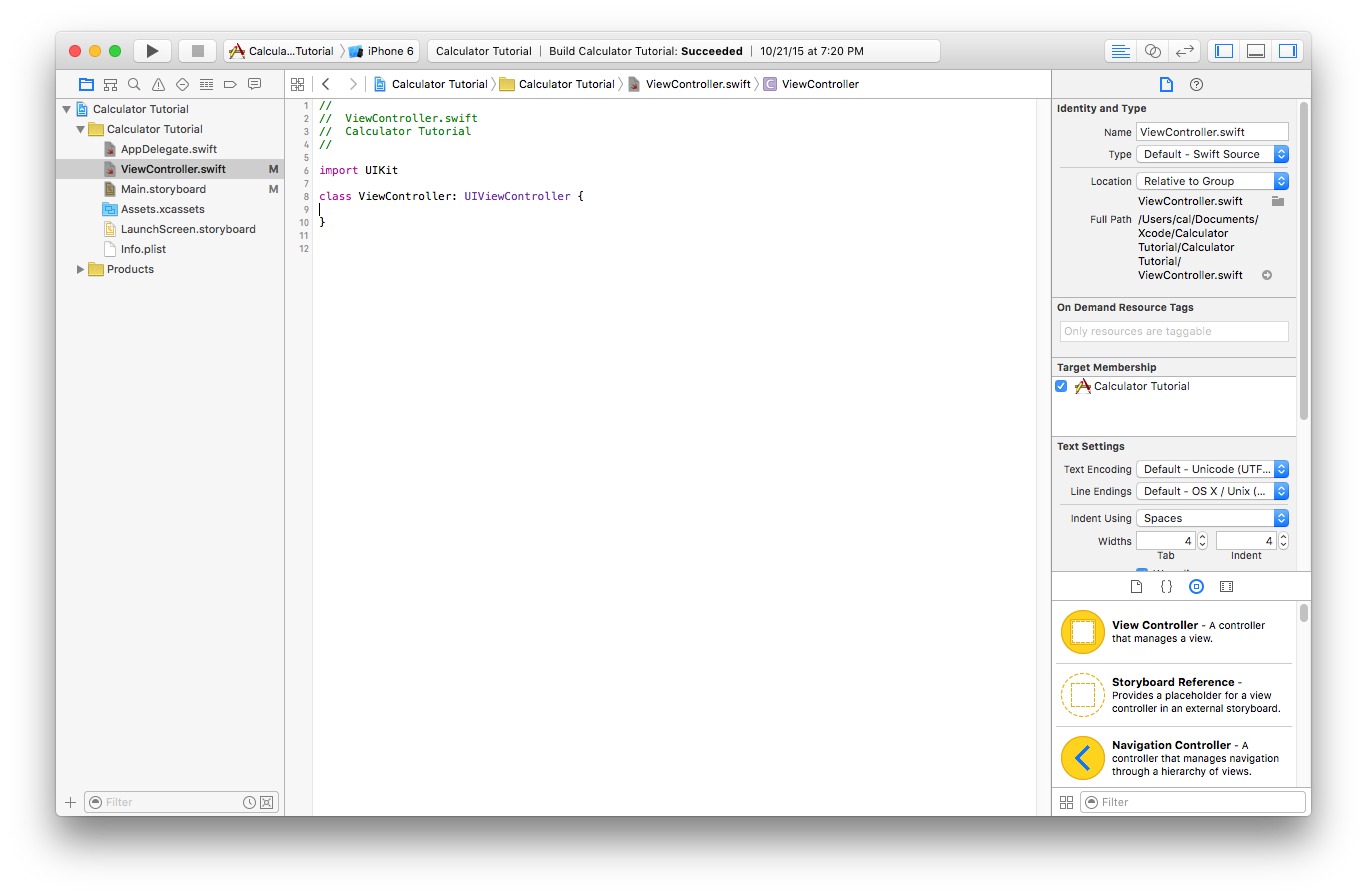
Task: Open the Report navigator
Action: [x=254, y=84]
